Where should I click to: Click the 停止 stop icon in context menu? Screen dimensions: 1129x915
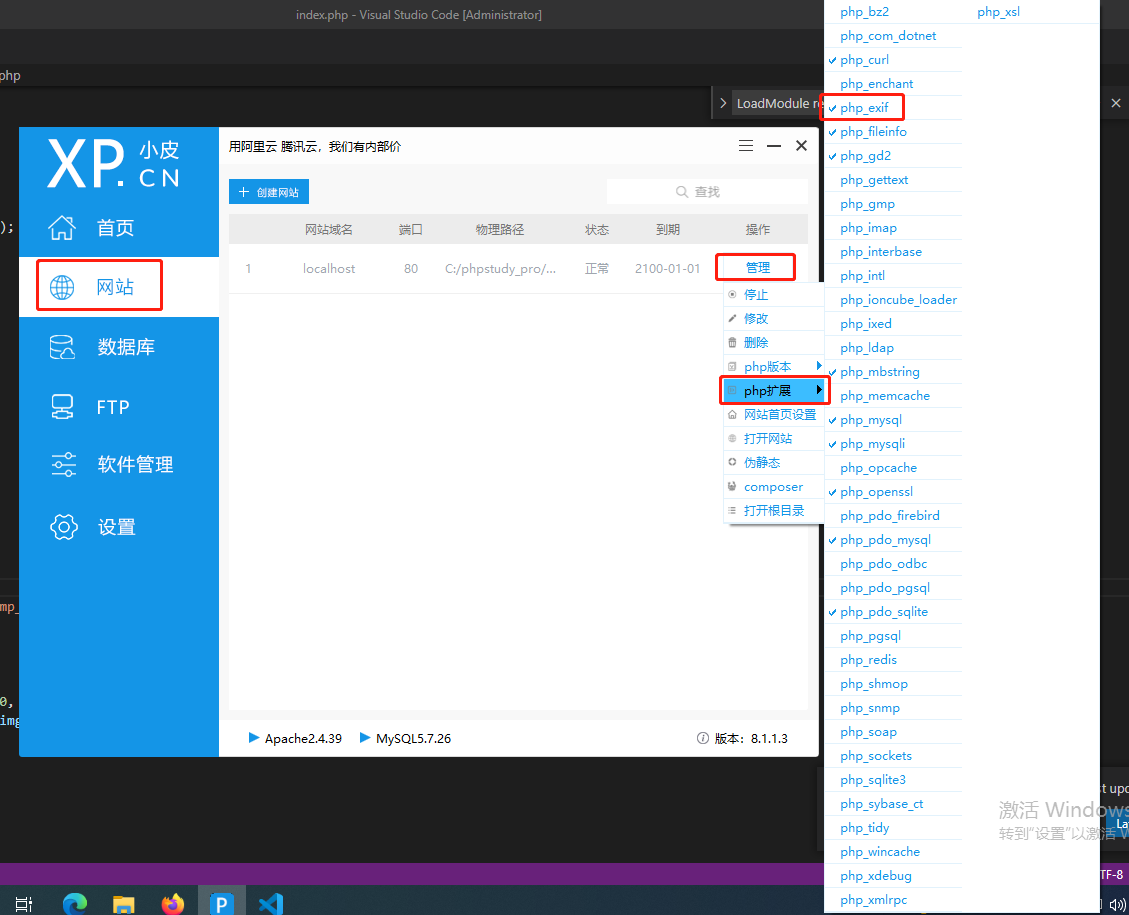[732, 294]
